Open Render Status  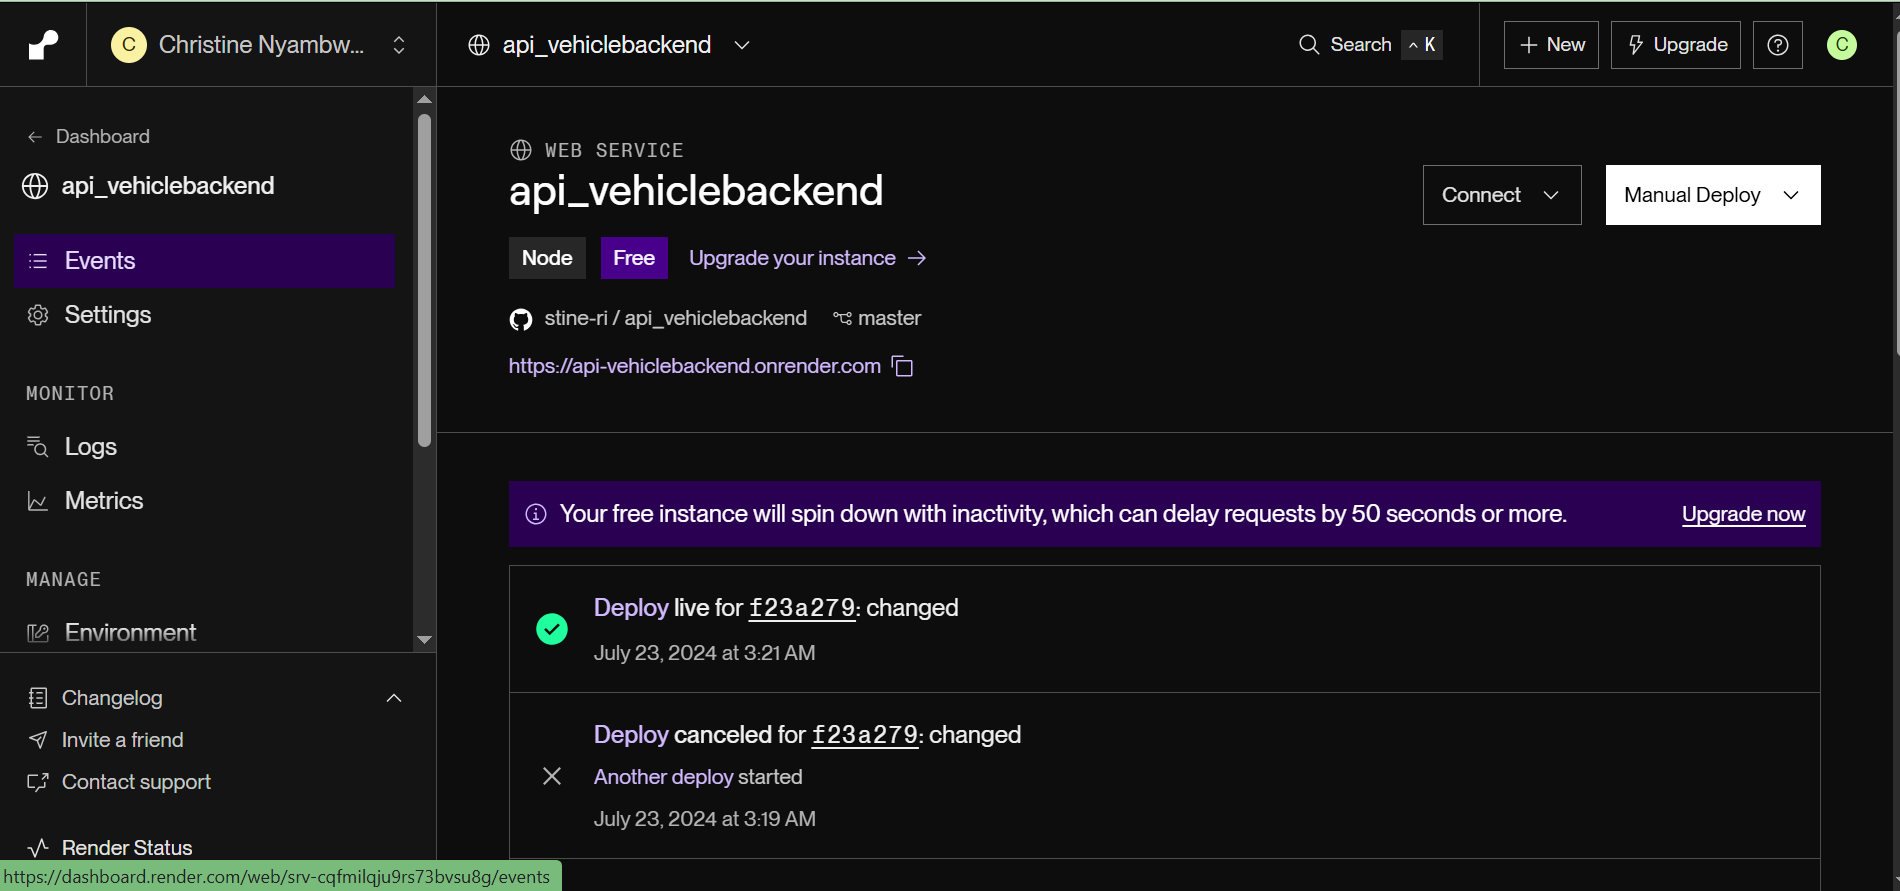(127, 848)
